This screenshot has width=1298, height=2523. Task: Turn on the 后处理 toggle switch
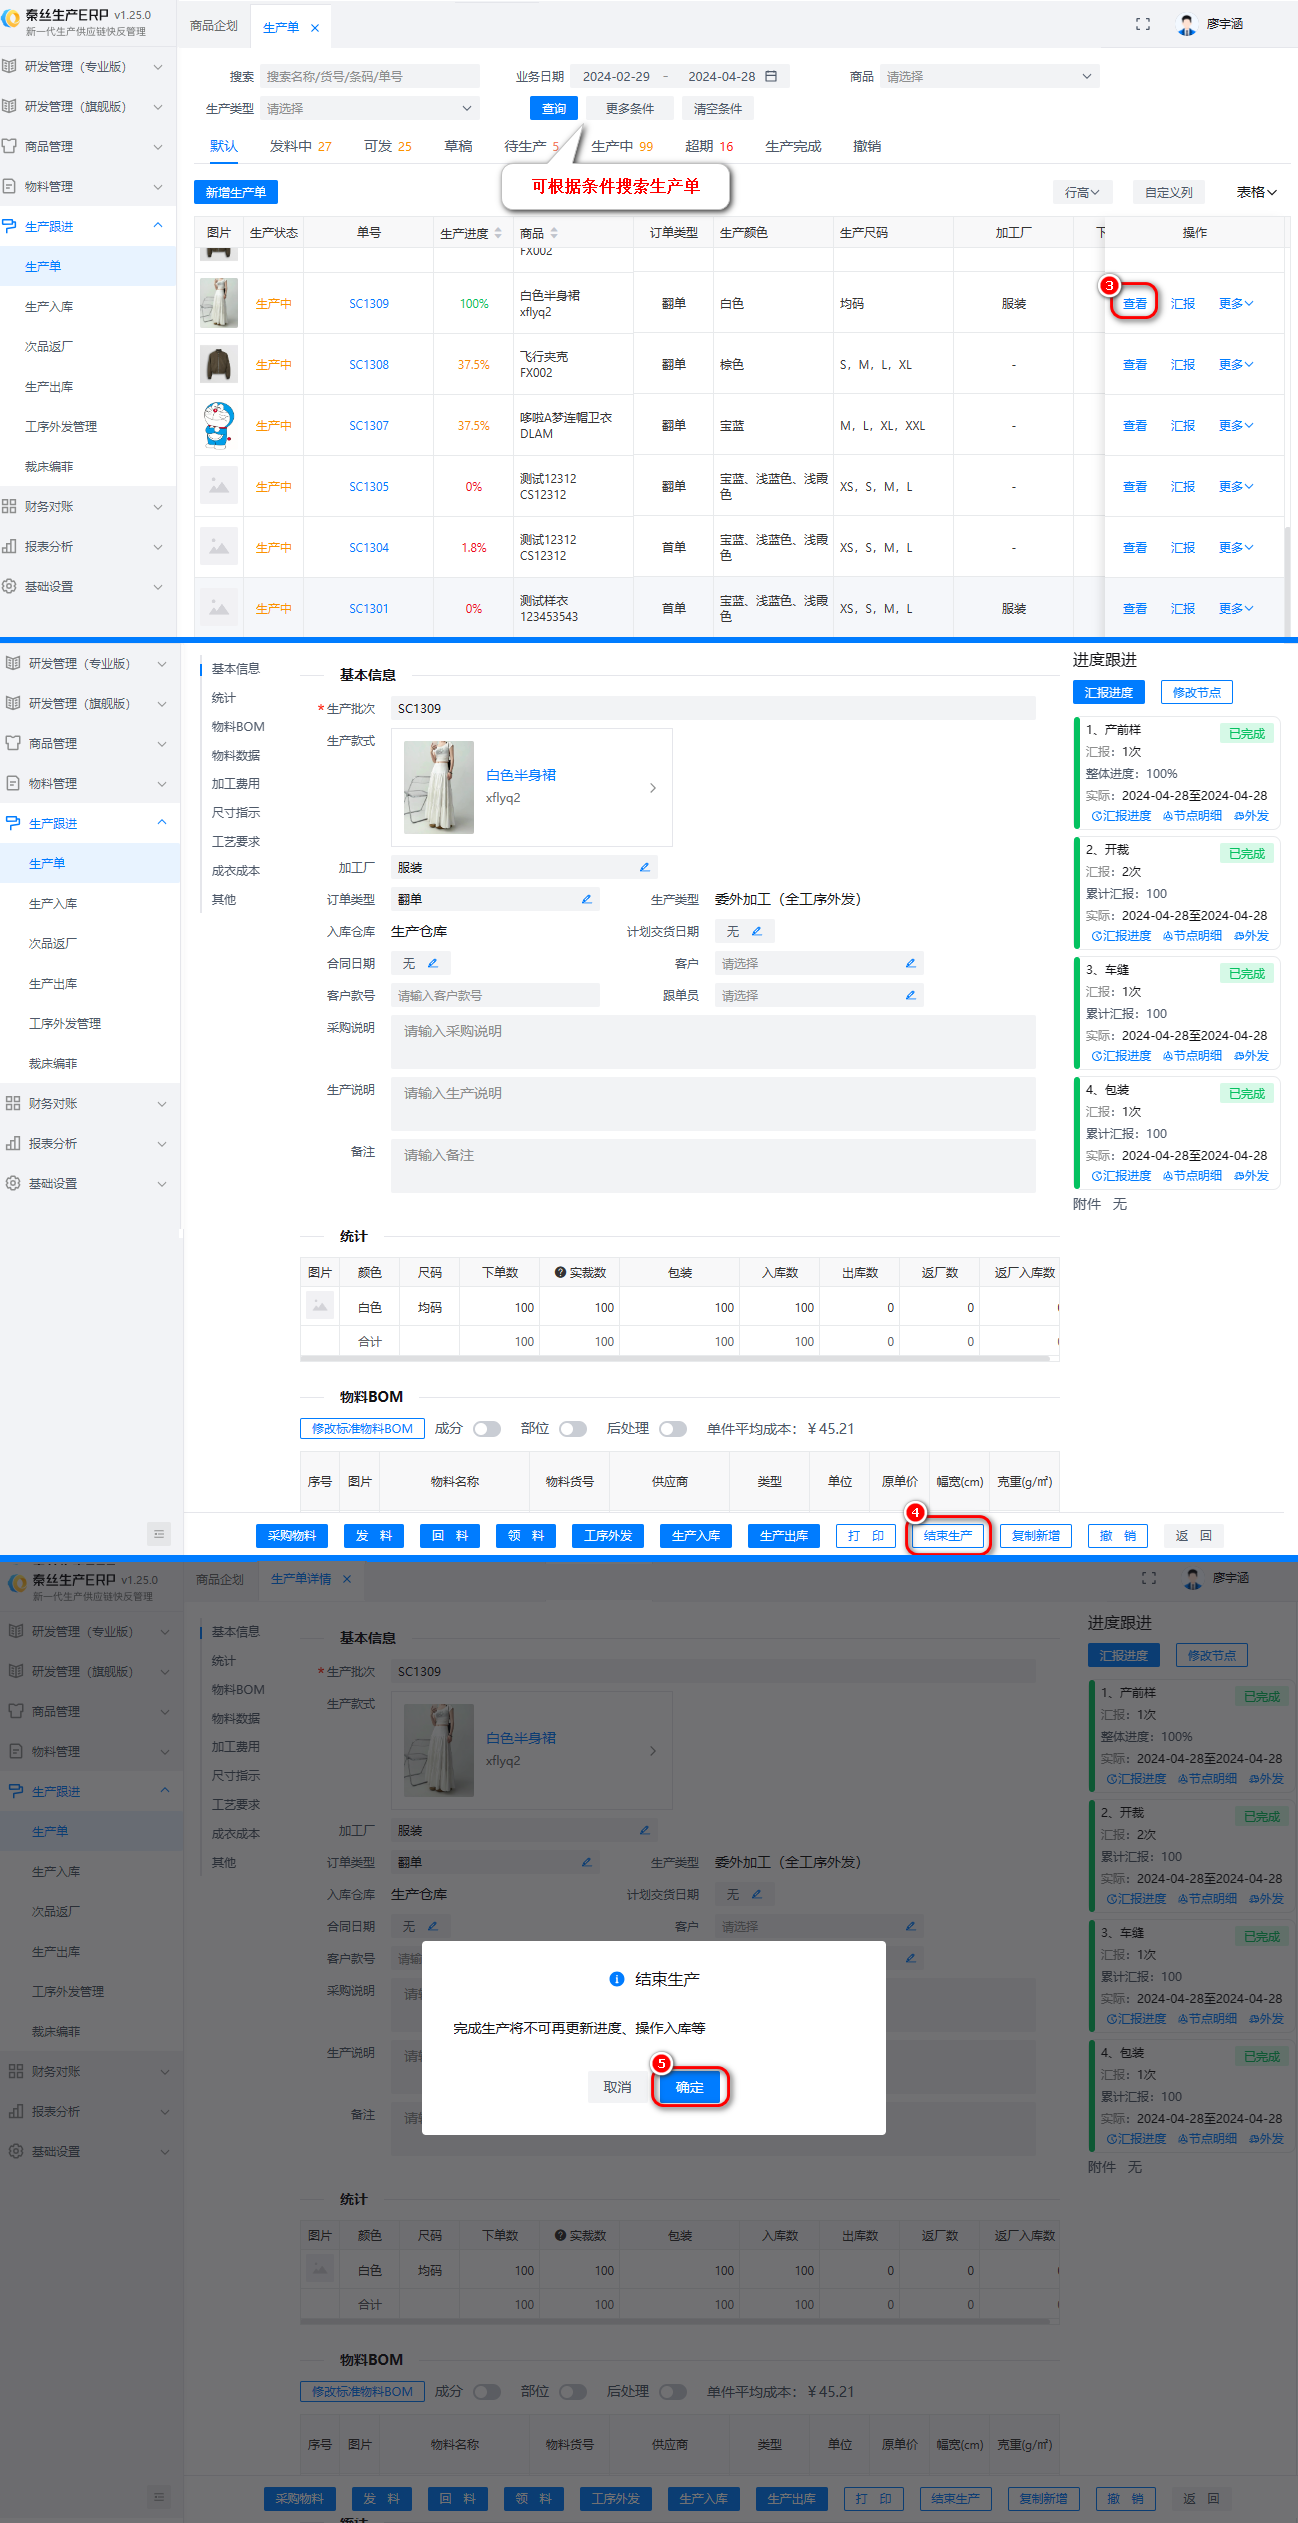(x=673, y=1428)
